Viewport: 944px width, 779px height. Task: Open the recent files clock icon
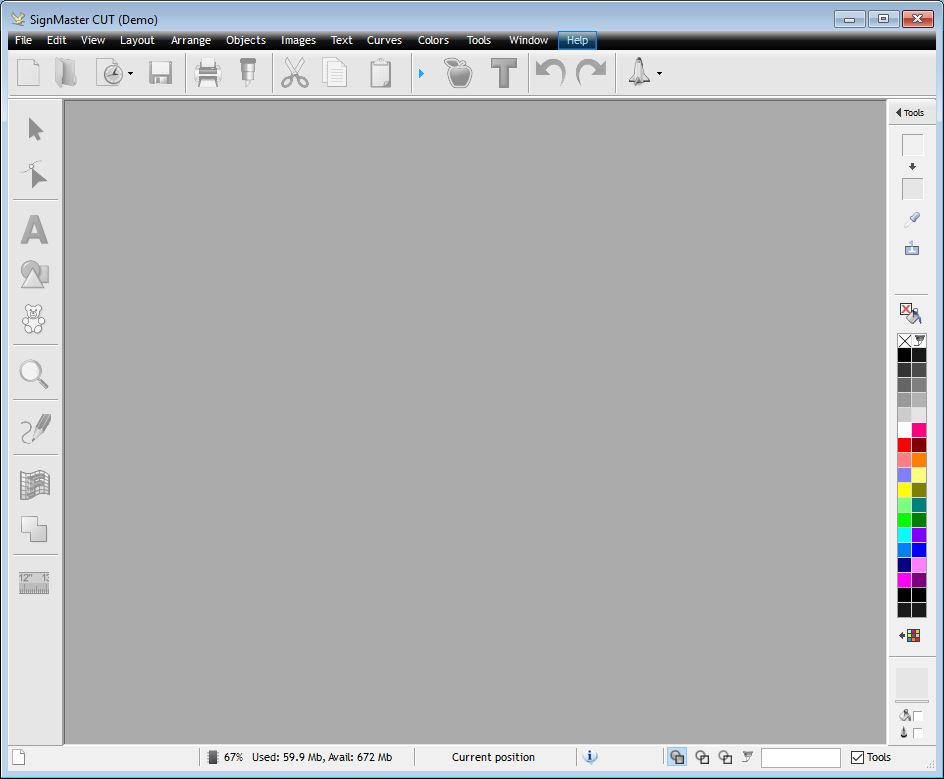coord(110,73)
